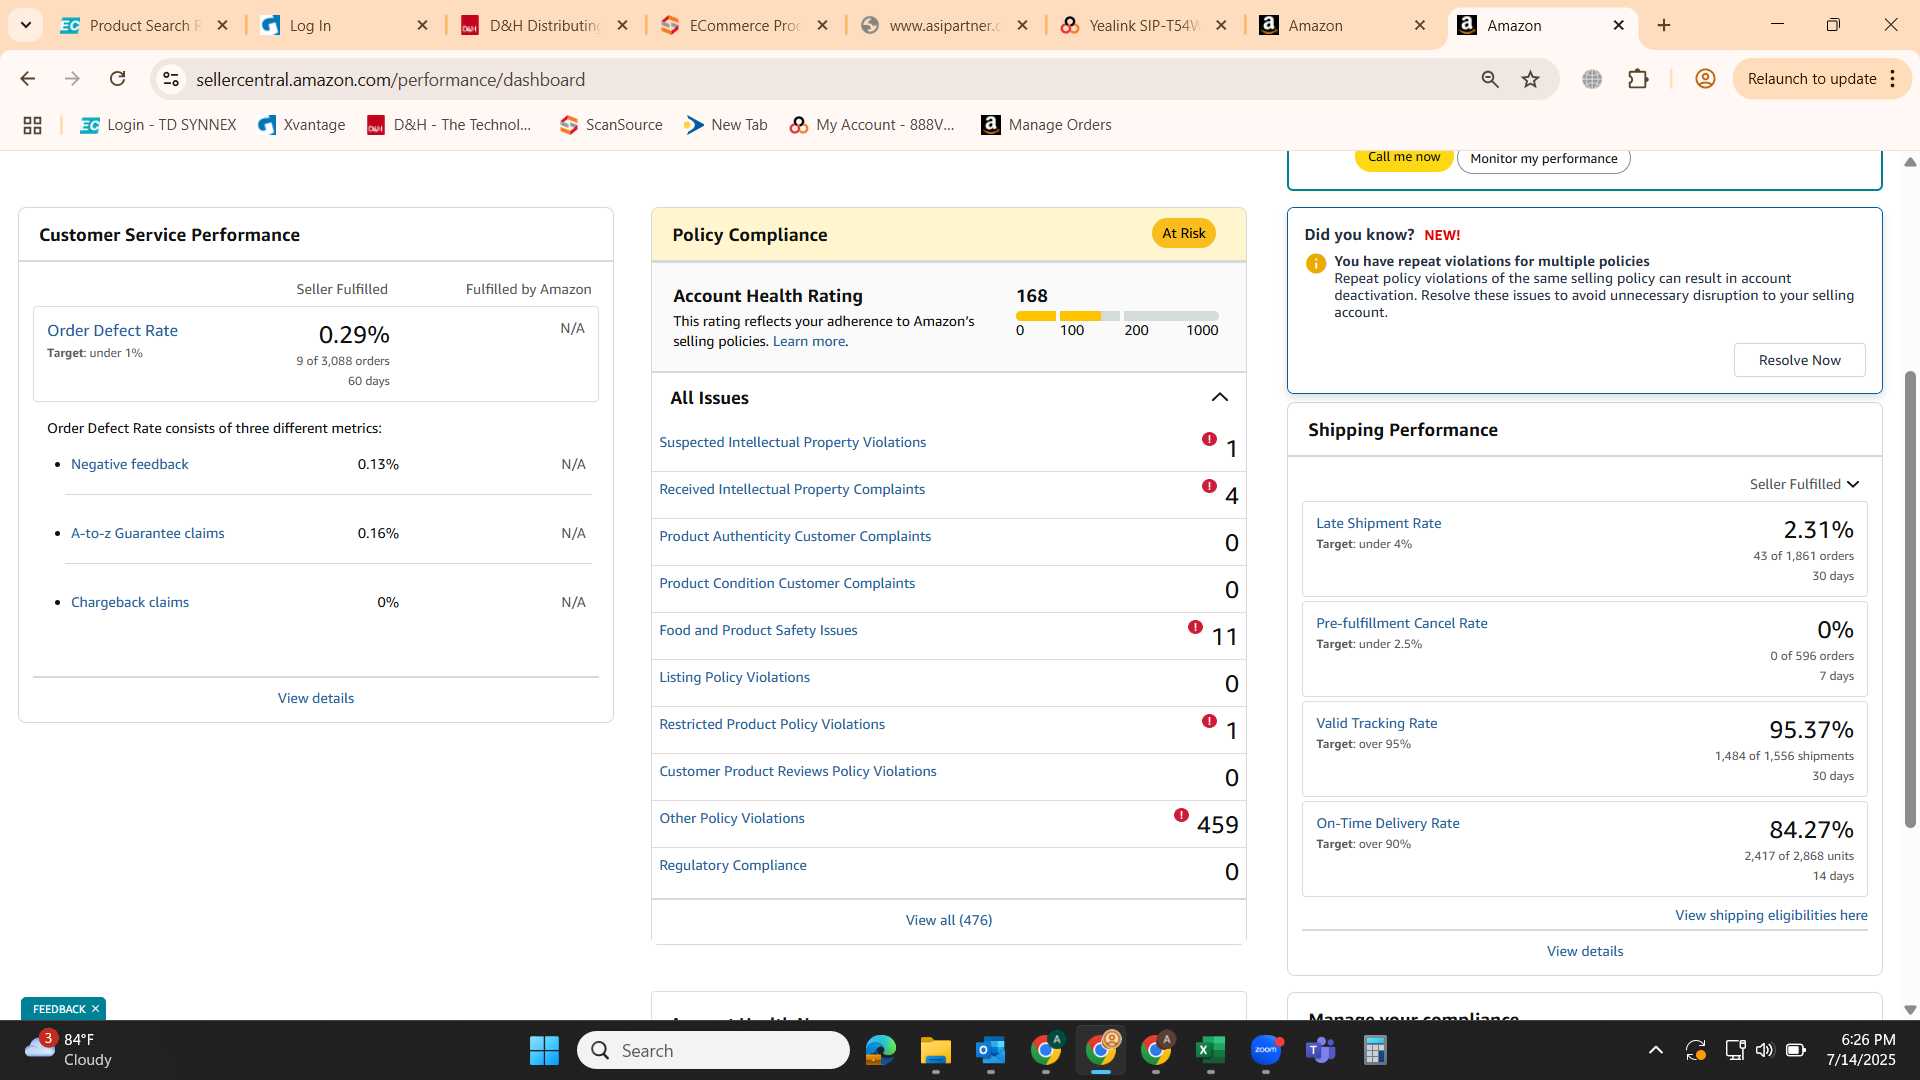
Task: Open File Explorer from taskbar
Action: (935, 1050)
